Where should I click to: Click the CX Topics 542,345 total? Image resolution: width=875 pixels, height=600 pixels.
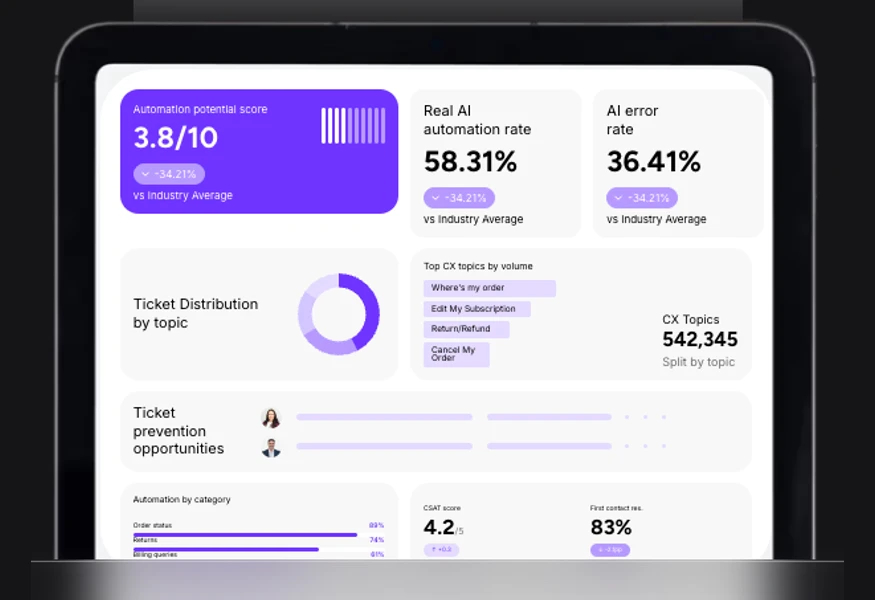coord(700,339)
